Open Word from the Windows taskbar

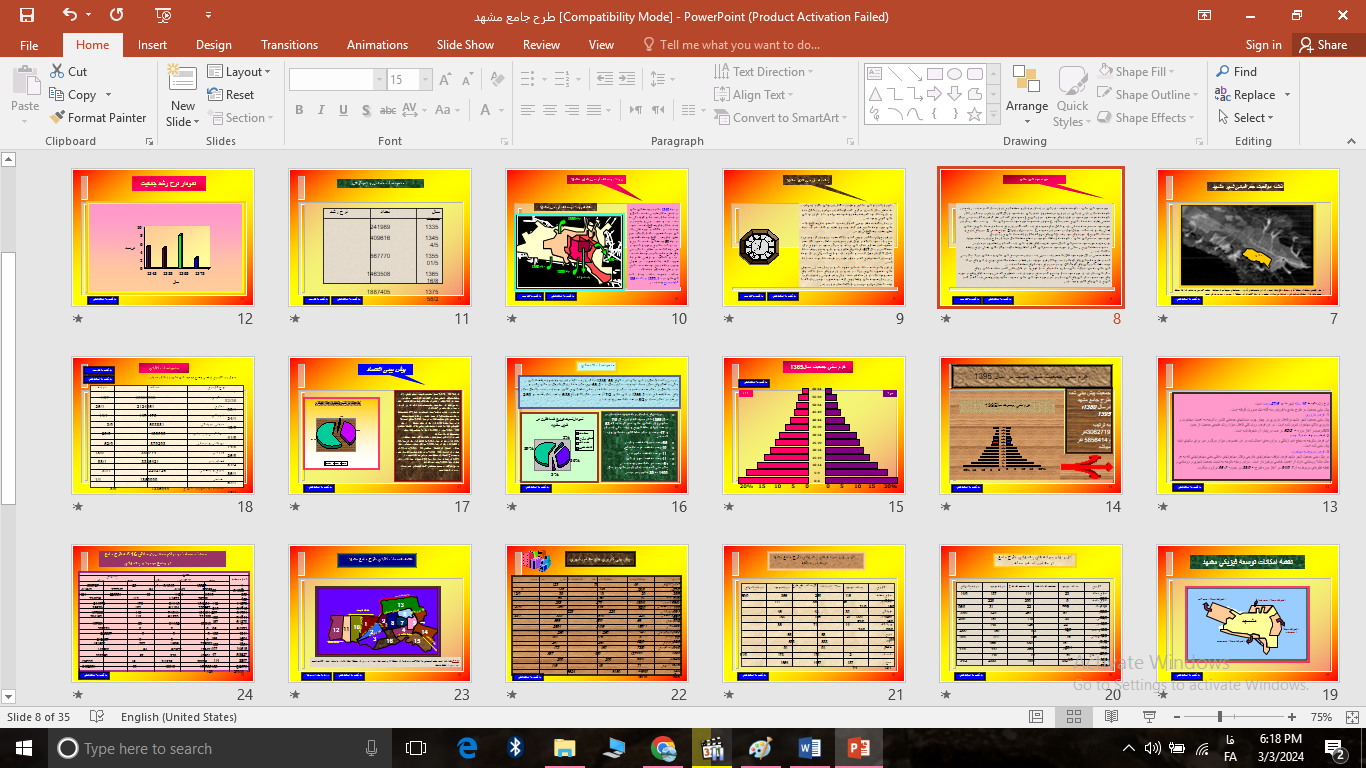[809, 748]
